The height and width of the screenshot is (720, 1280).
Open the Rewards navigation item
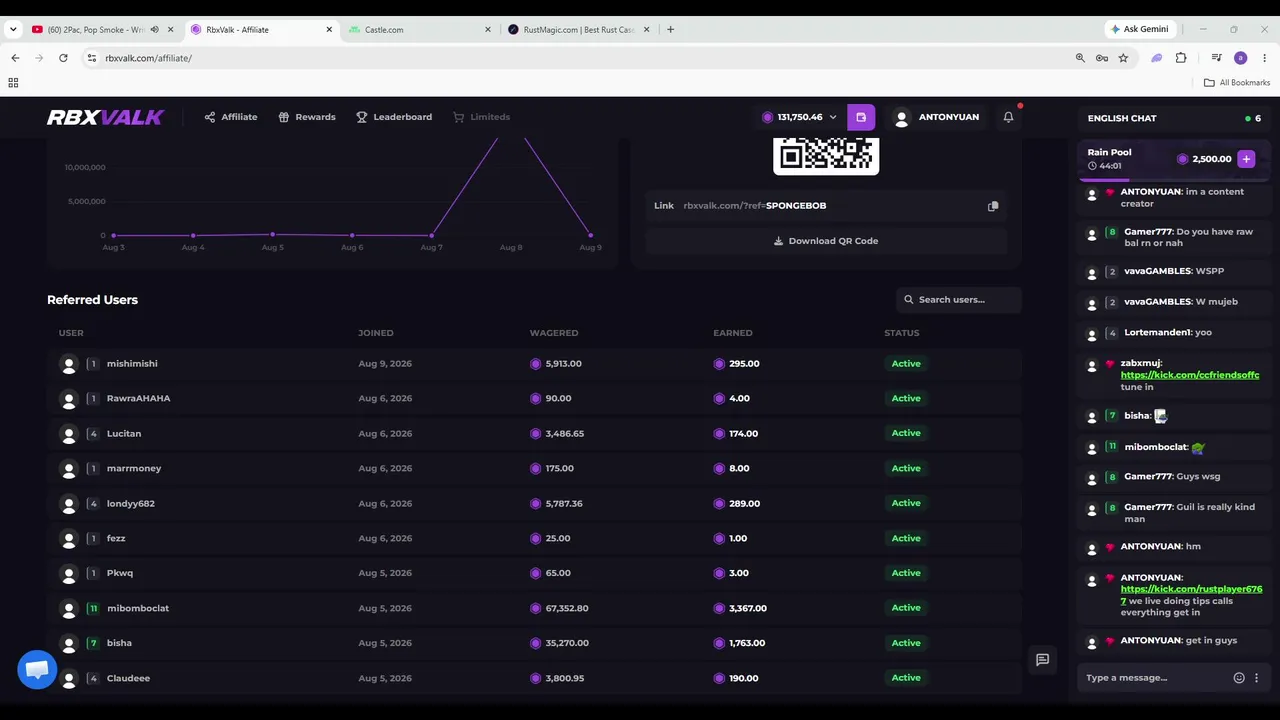coord(307,117)
